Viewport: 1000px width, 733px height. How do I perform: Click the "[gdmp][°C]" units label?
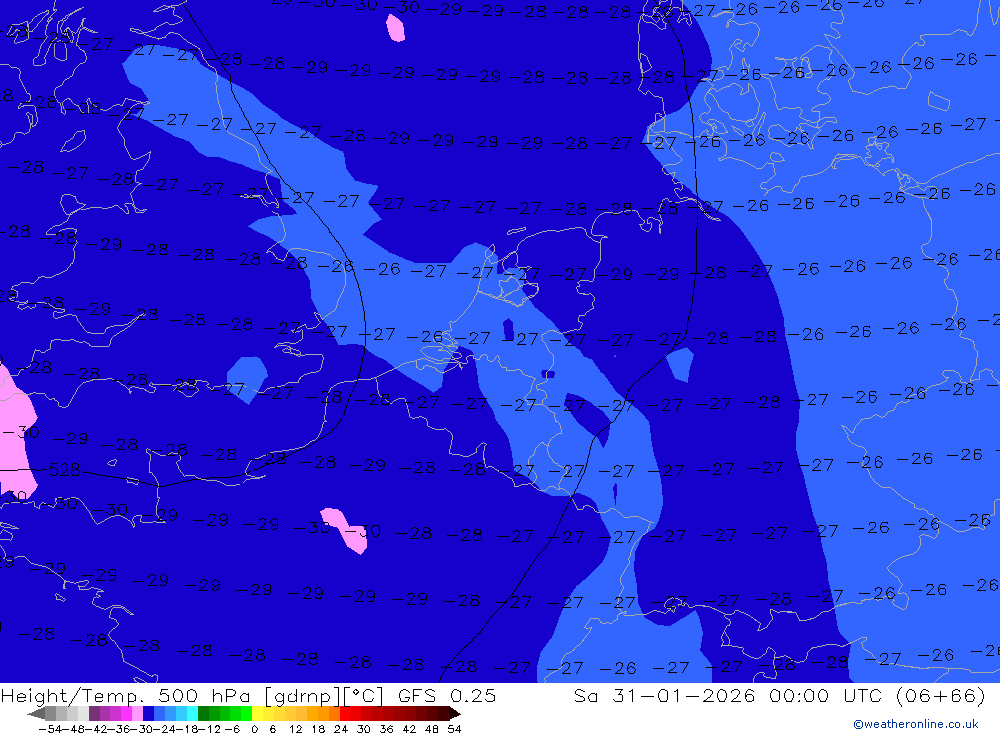323,695
